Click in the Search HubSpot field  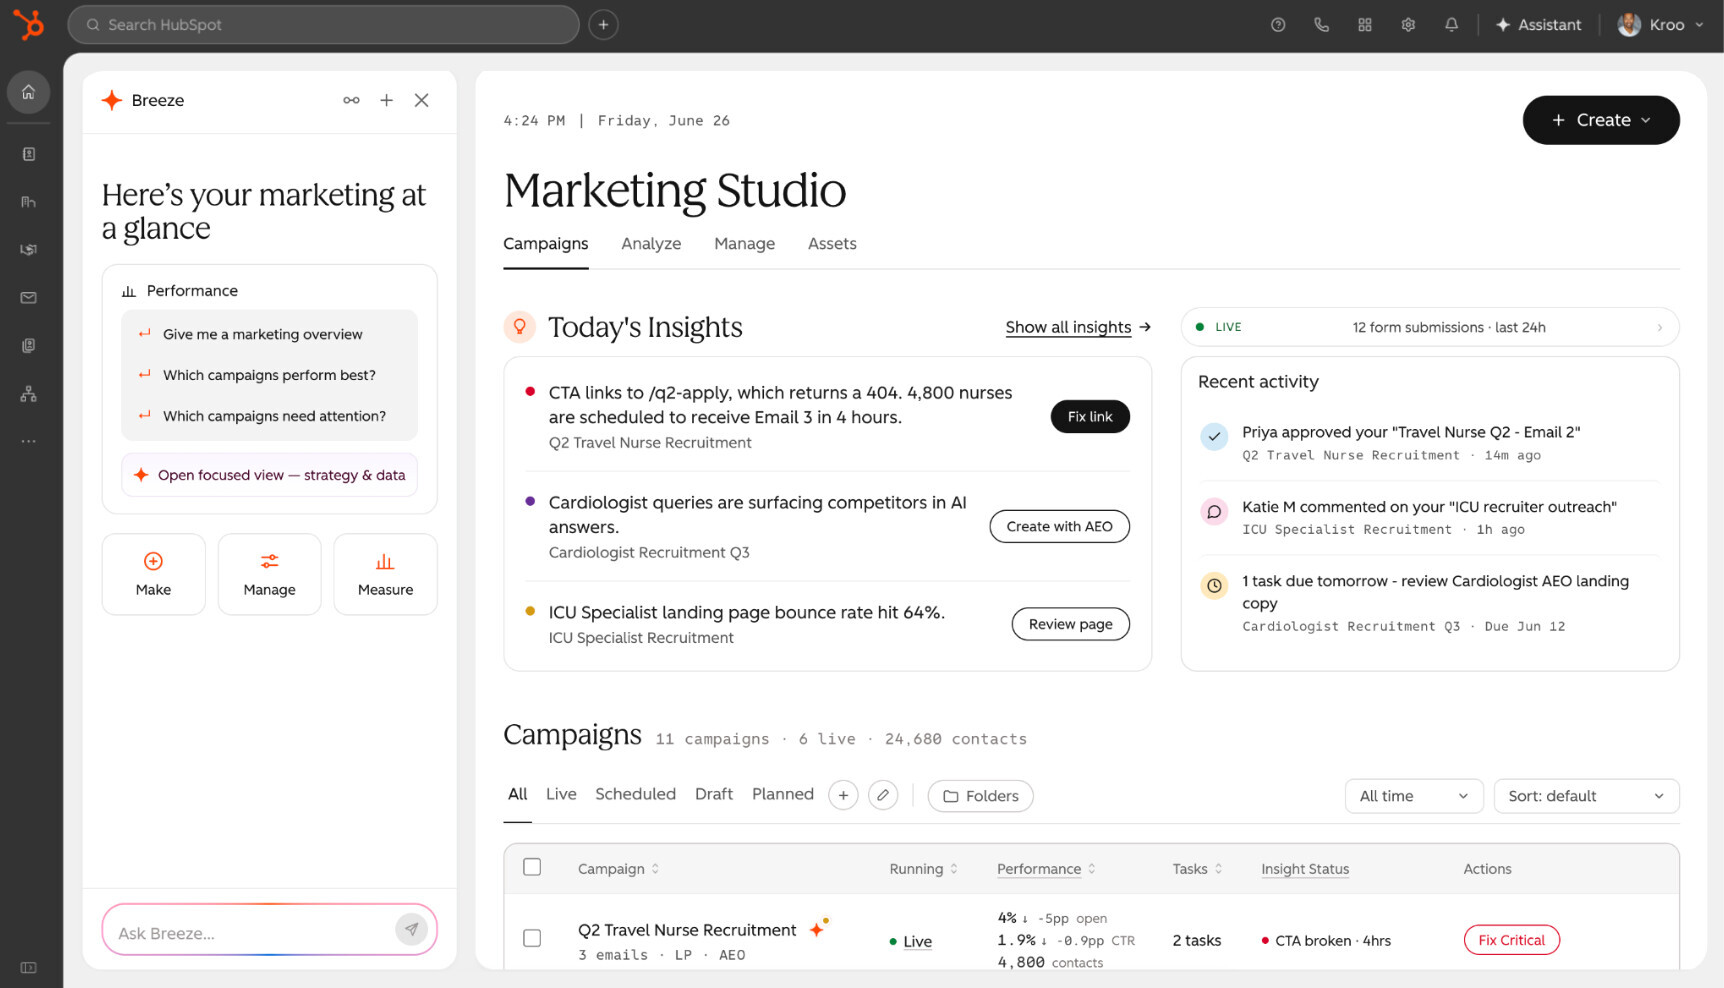pos(323,24)
